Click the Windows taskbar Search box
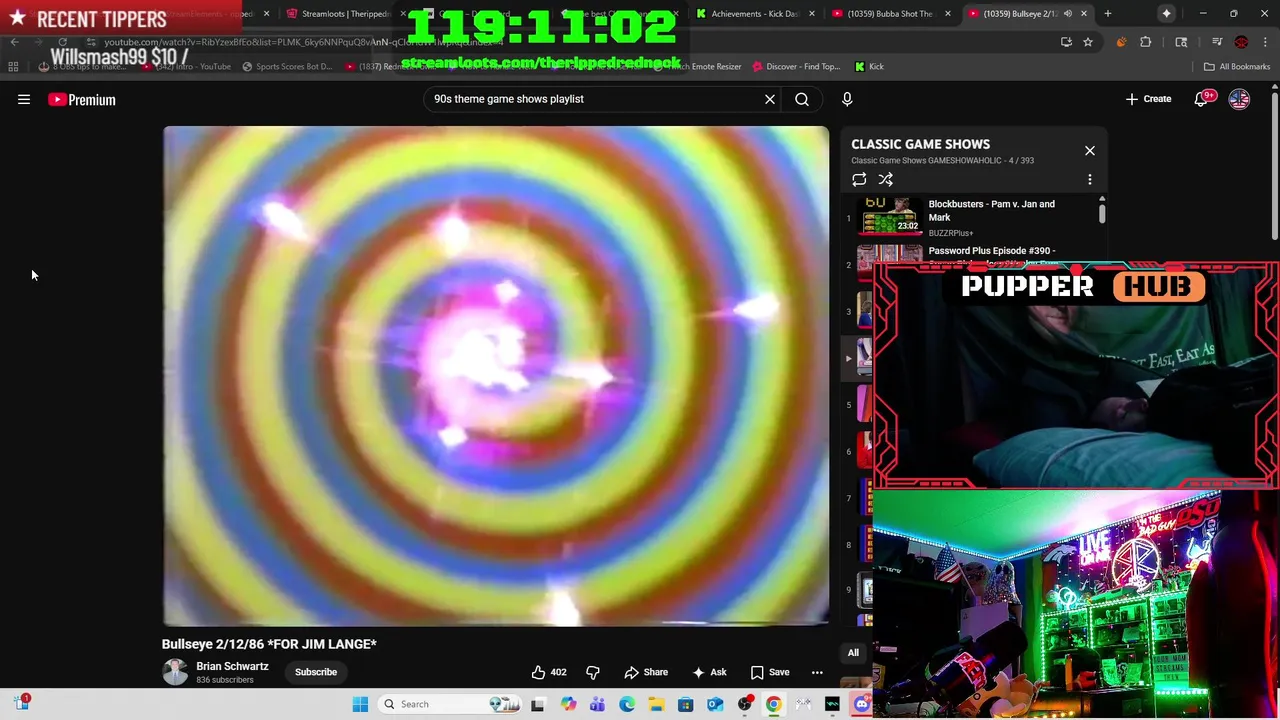 pyautogui.click(x=455, y=704)
